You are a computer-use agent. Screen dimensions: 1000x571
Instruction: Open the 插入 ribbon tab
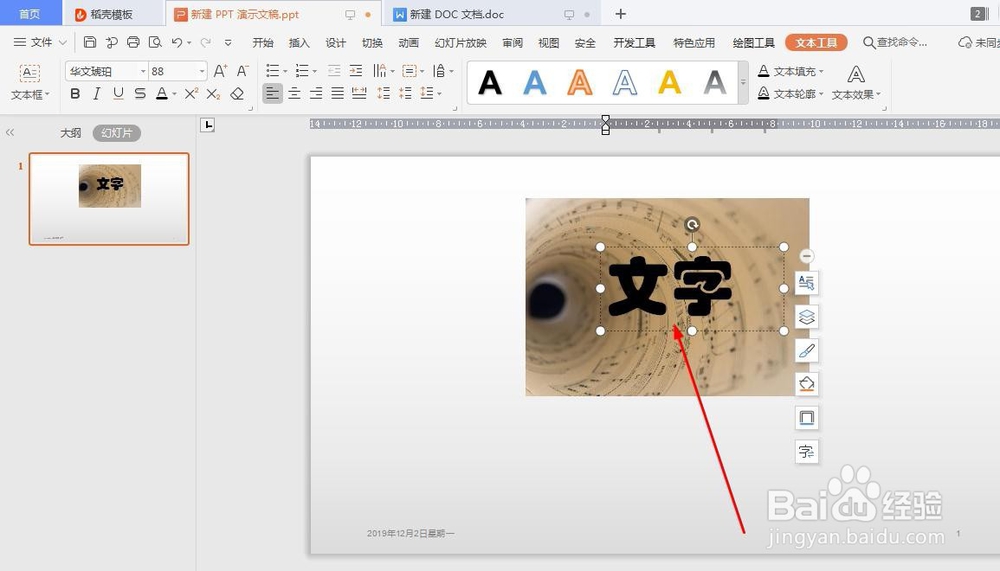click(299, 43)
